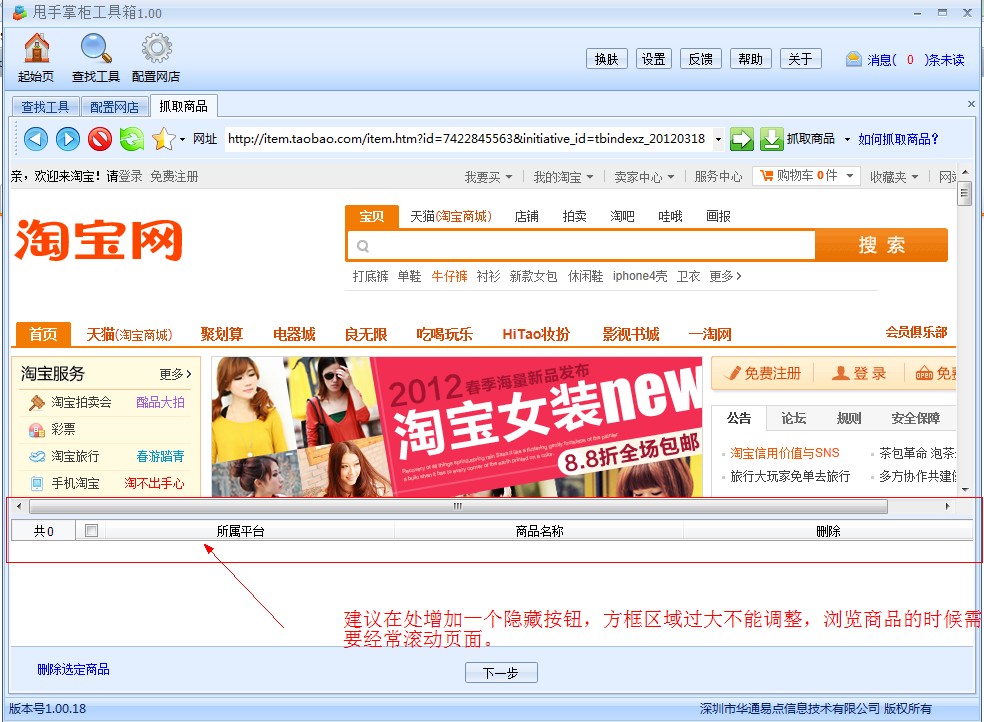
Task: Close the tab panel with the small x
Action: [x=971, y=104]
